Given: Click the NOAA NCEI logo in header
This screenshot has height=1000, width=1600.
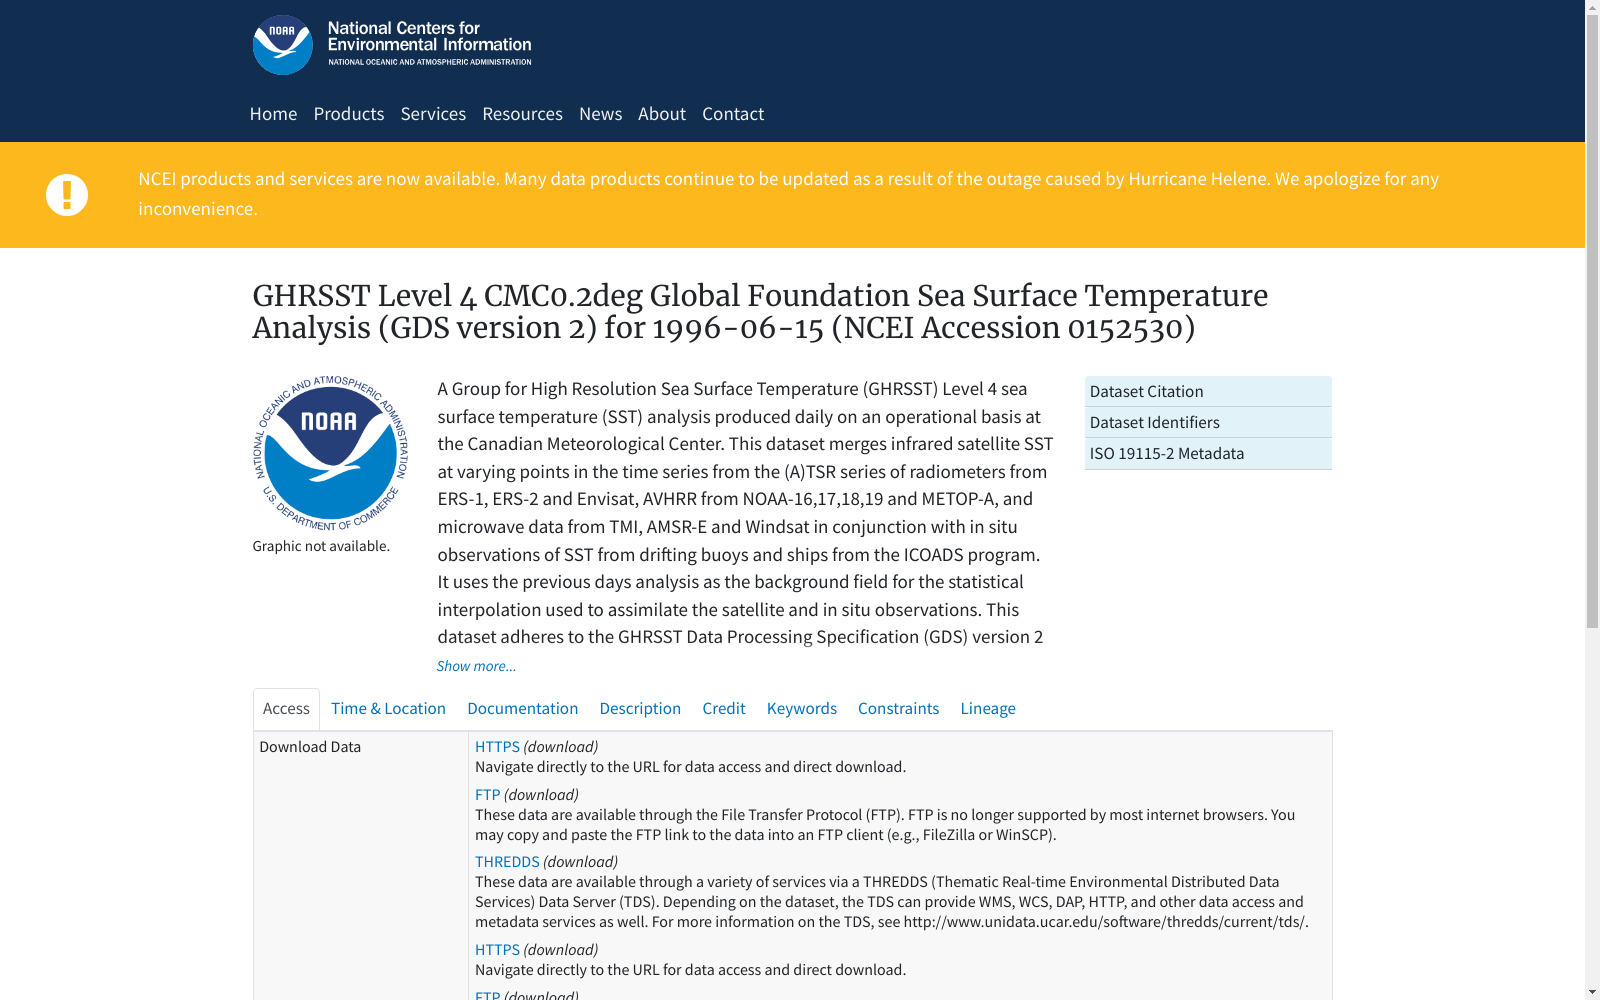Looking at the screenshot, I should pos(392,45).
